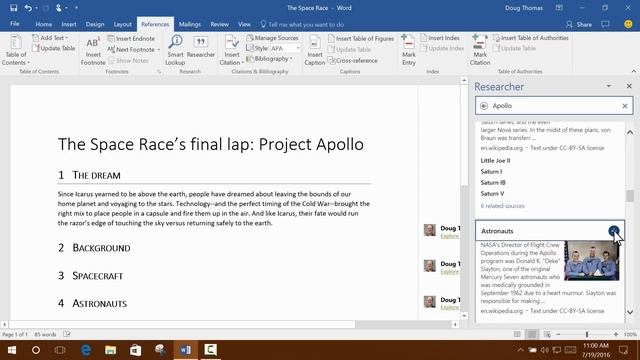Undo the last action
The image size is (640, 360).
coord(28,8)
